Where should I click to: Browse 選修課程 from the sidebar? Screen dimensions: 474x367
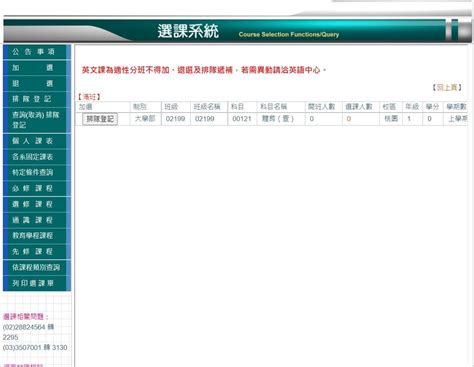tap(37, 204)
